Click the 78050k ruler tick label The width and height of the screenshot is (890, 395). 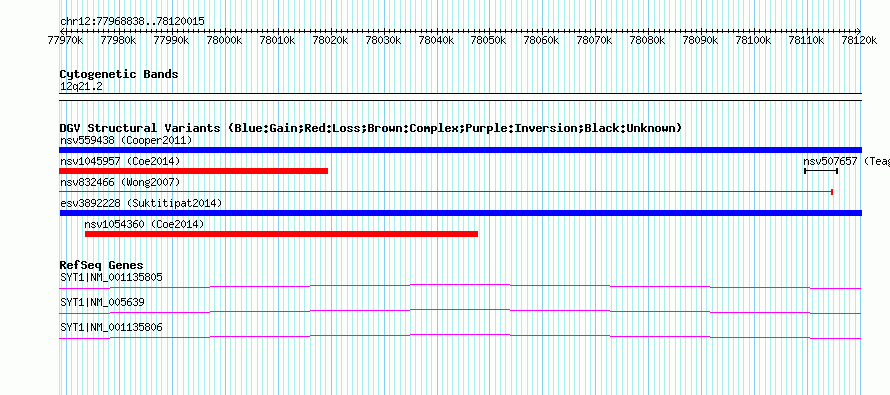pos(489,40)
